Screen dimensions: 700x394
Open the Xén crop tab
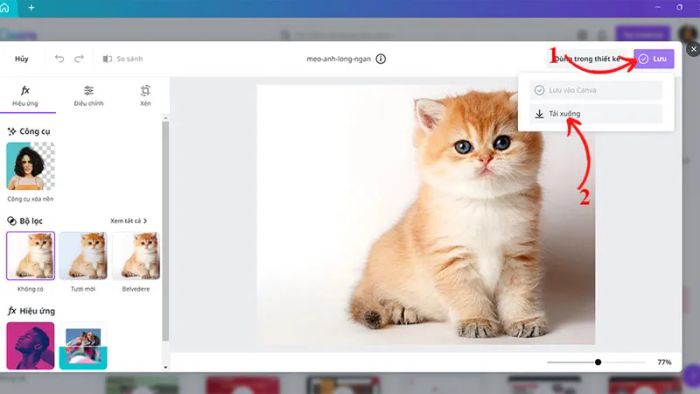click(x=146, y=96)
